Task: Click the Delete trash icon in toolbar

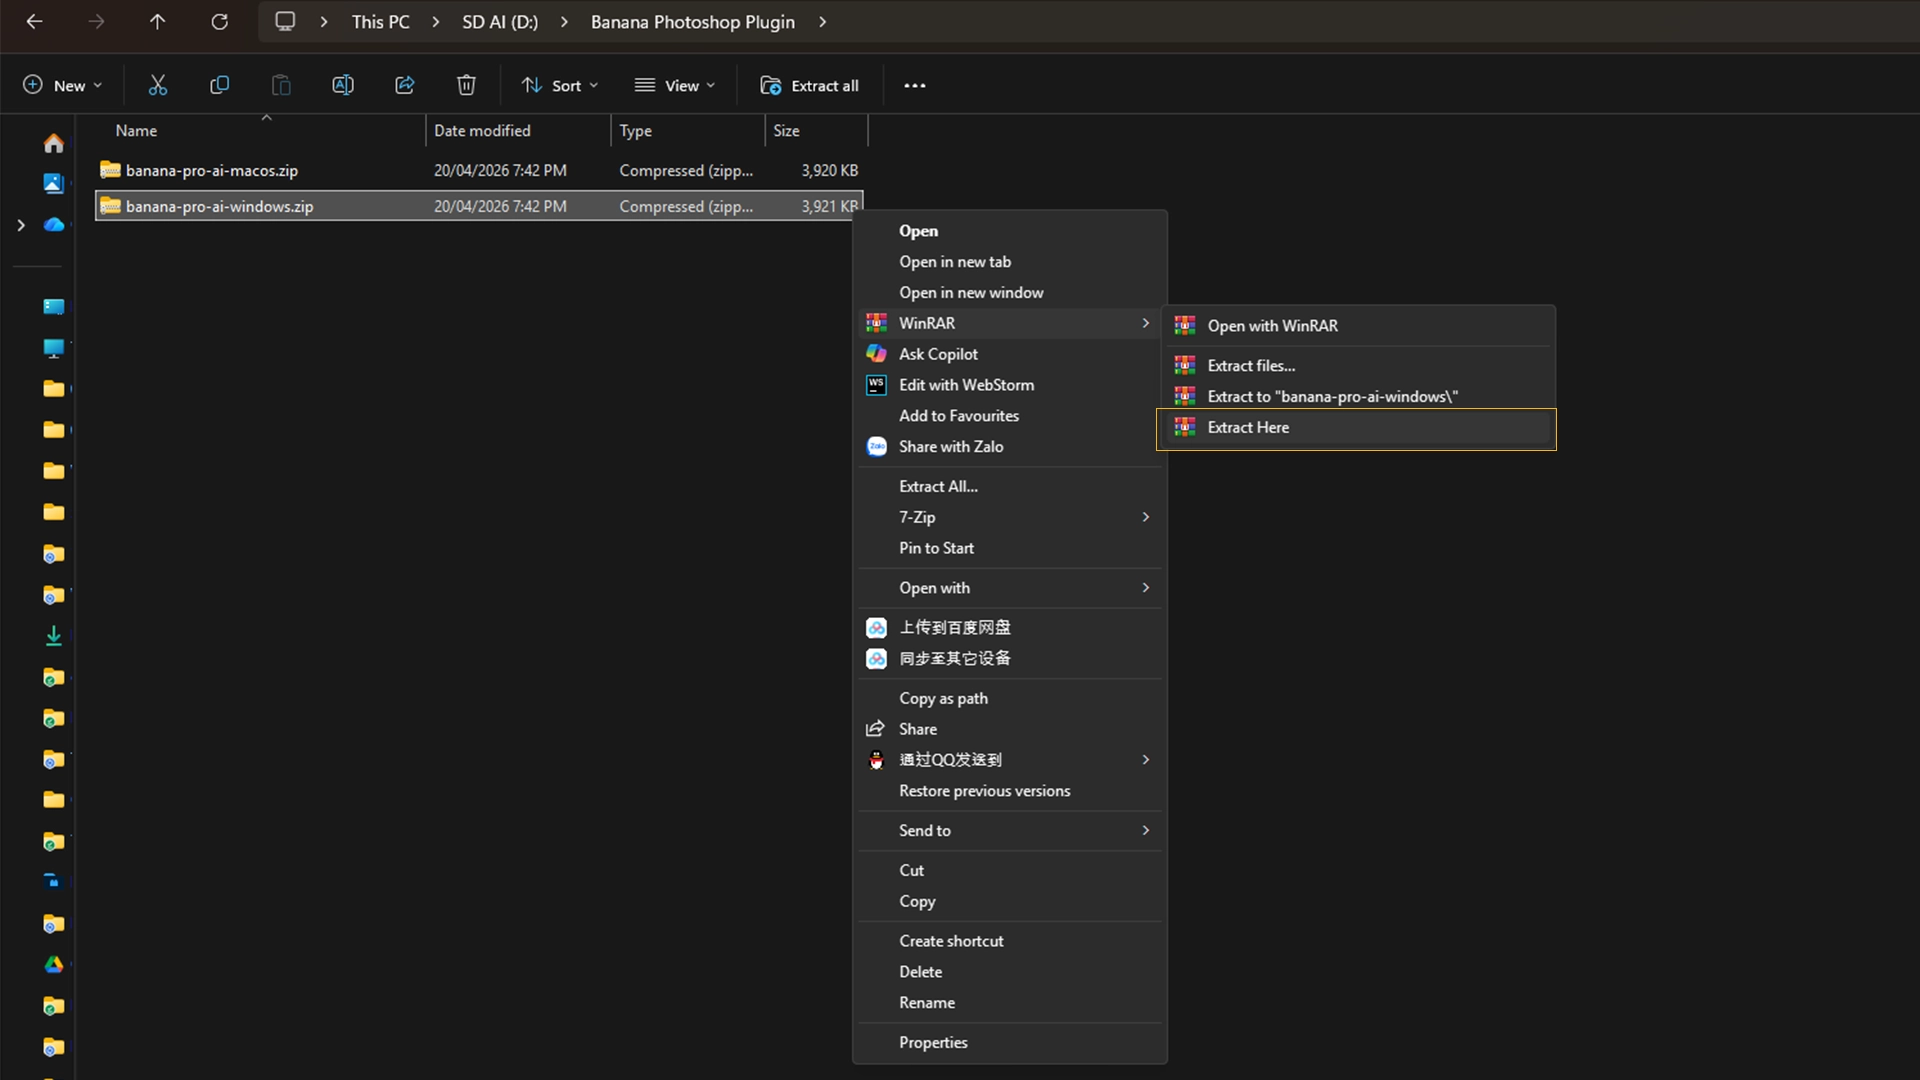Action: point(466,85)
